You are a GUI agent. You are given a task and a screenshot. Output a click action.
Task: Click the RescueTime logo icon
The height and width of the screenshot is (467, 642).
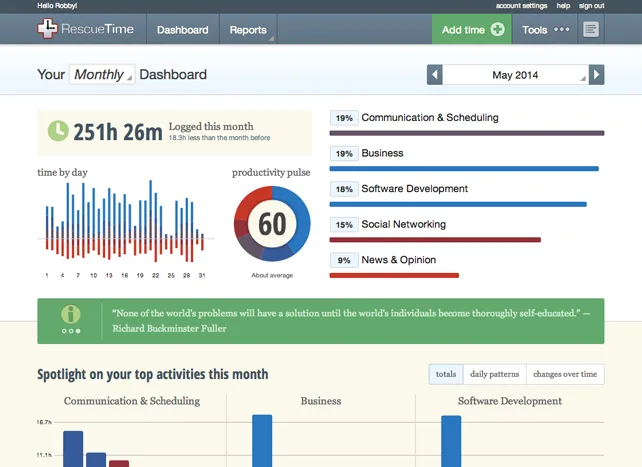[47, 29]
